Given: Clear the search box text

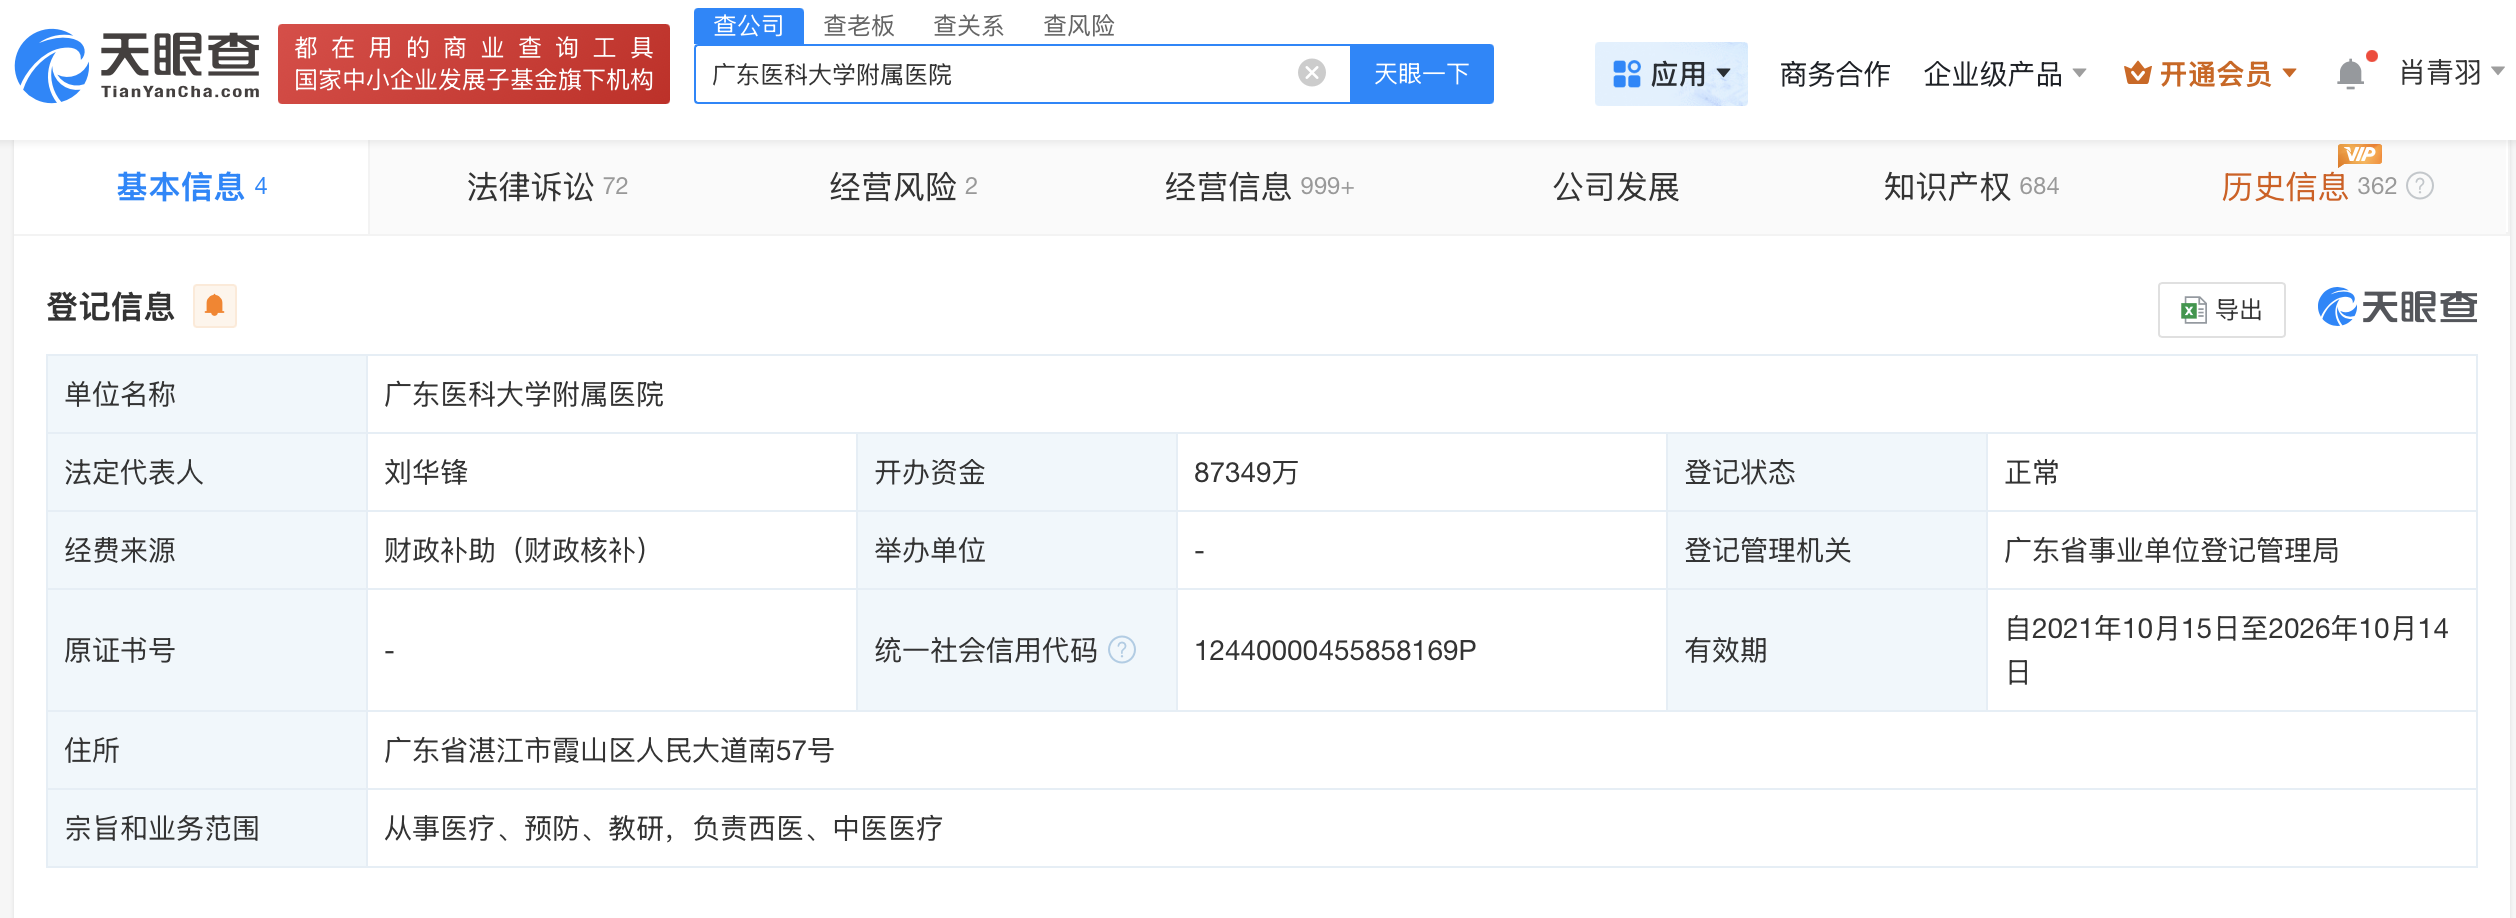Looking at the screenshot, I should (1312, 73).
